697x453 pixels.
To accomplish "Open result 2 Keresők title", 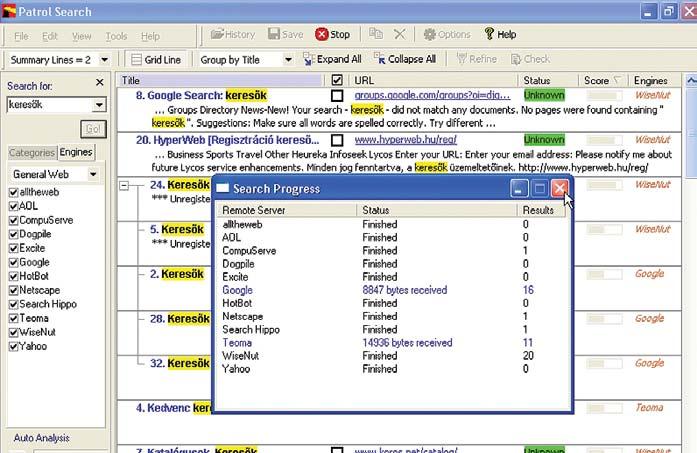I will [x=177, y=274].
